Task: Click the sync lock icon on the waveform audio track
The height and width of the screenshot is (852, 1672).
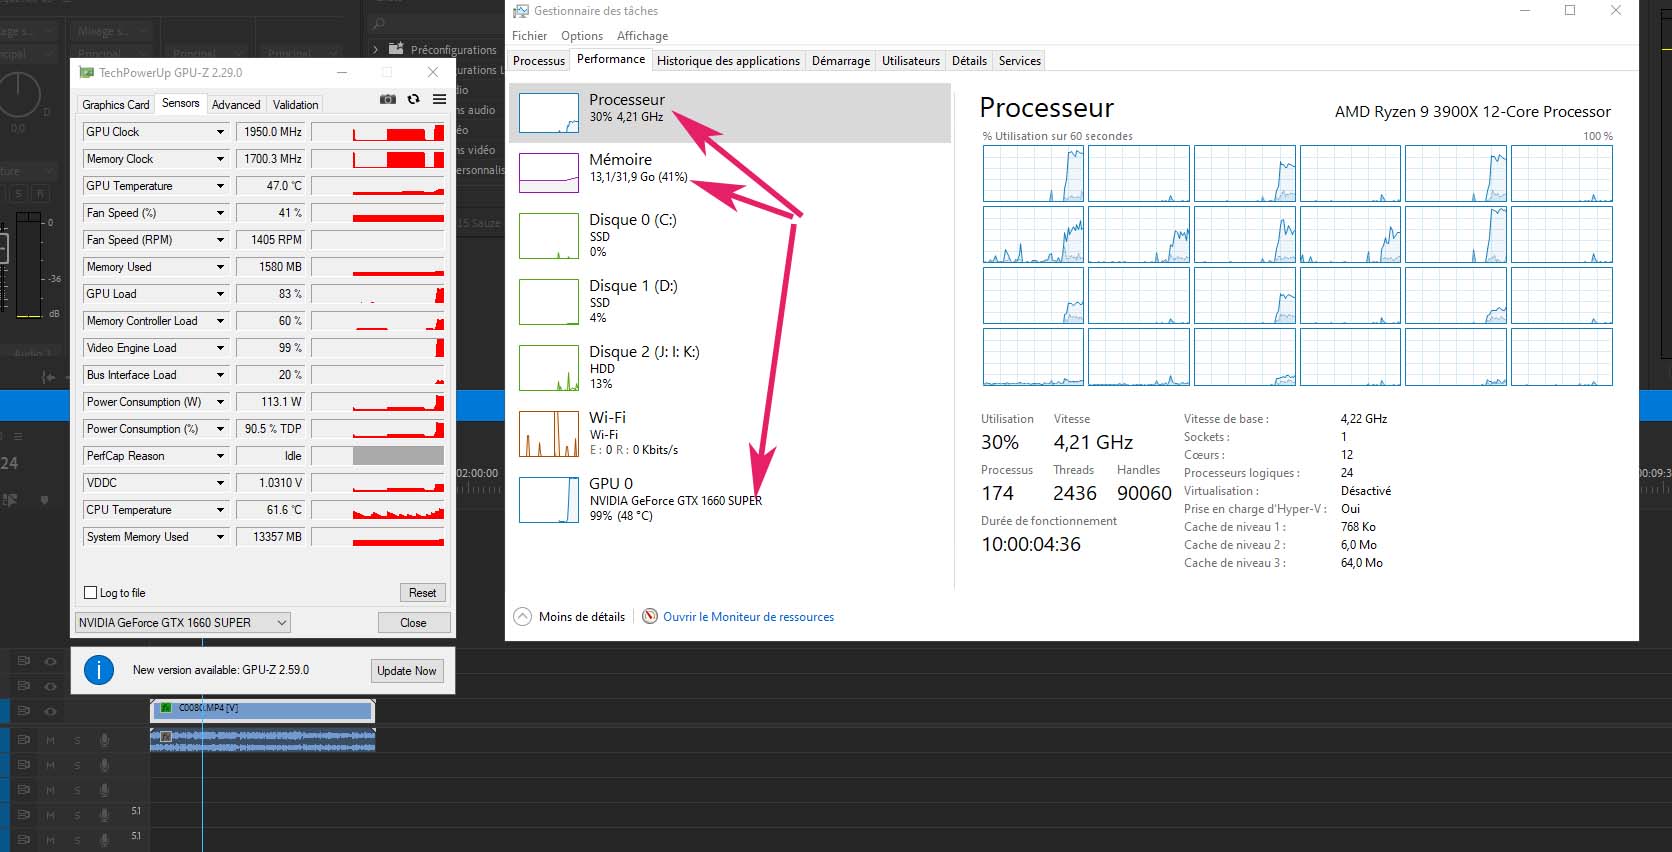Action: pyautogui.click(x=24, y=740)
